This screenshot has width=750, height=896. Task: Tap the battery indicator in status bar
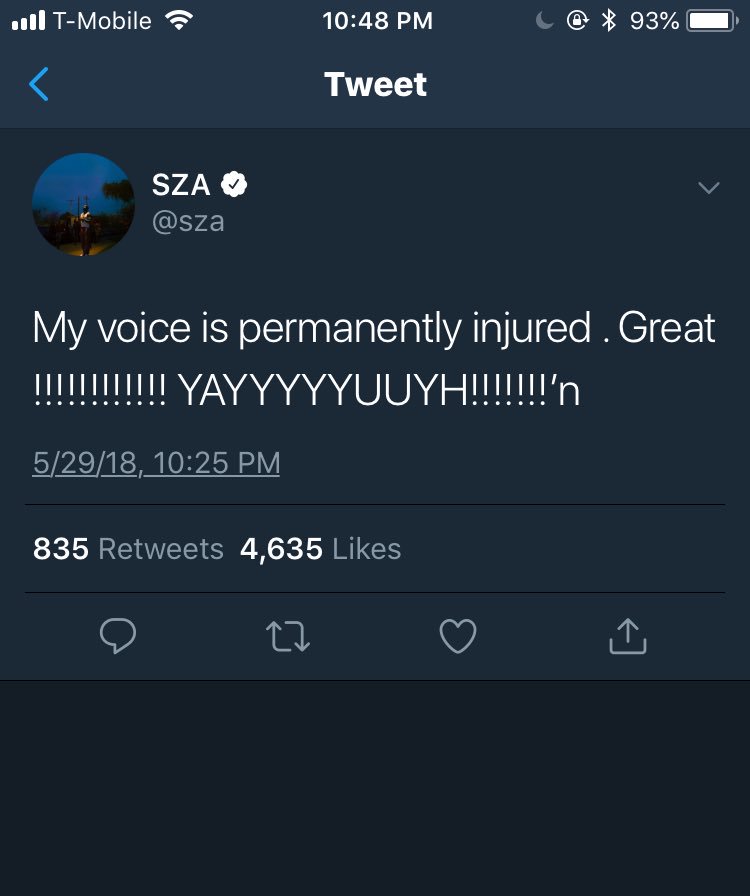[x=712, y=21]
